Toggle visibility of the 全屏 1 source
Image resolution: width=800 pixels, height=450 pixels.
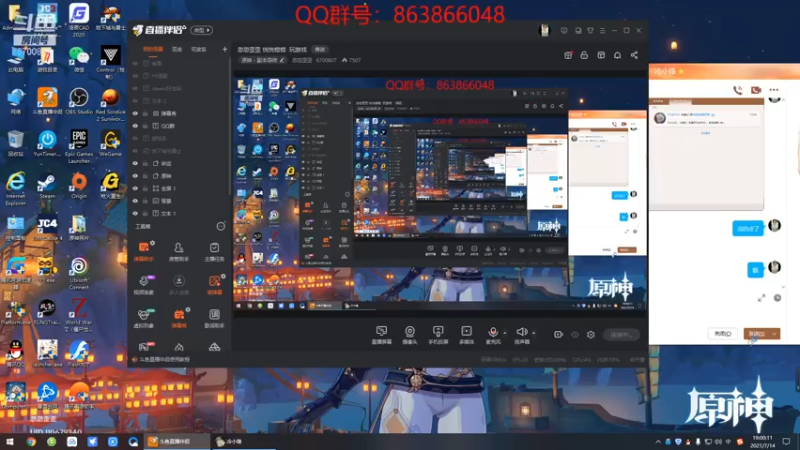pyautogui.click(x=135, y=188)
